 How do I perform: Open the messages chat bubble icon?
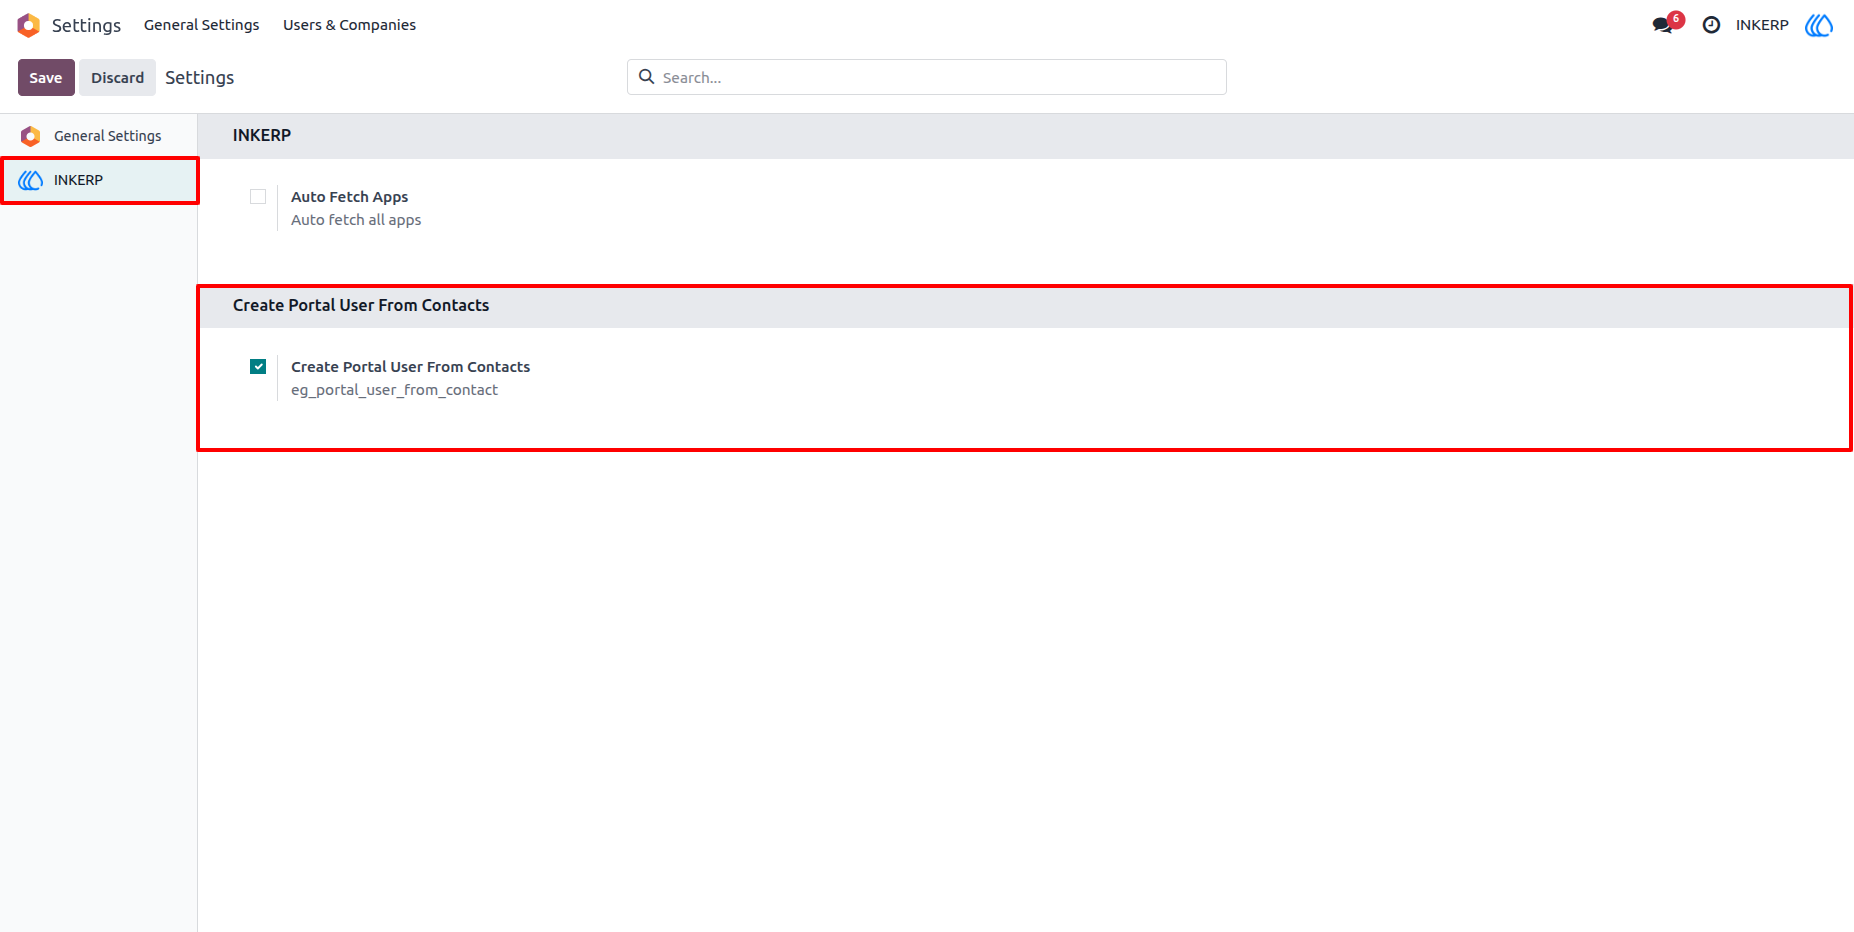point(1663,25)
